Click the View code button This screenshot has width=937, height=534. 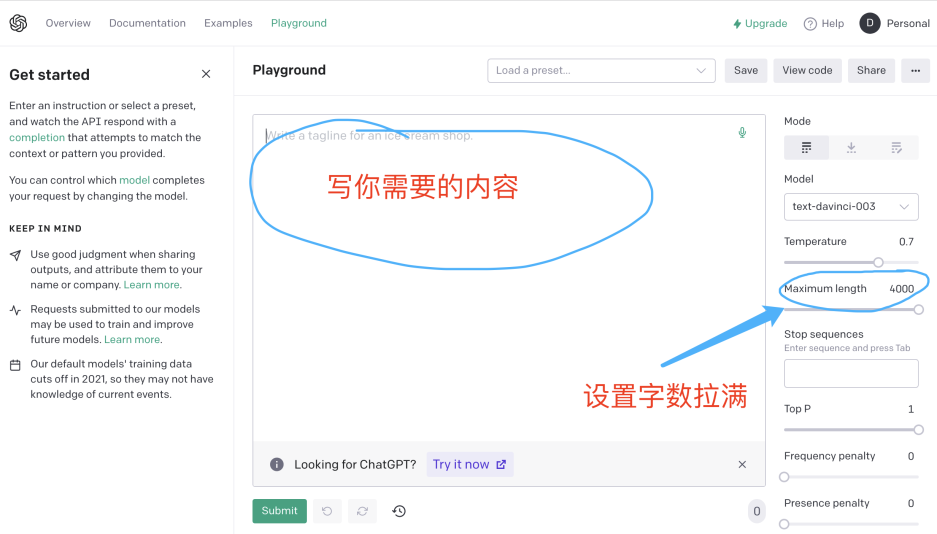pos(807,70)
